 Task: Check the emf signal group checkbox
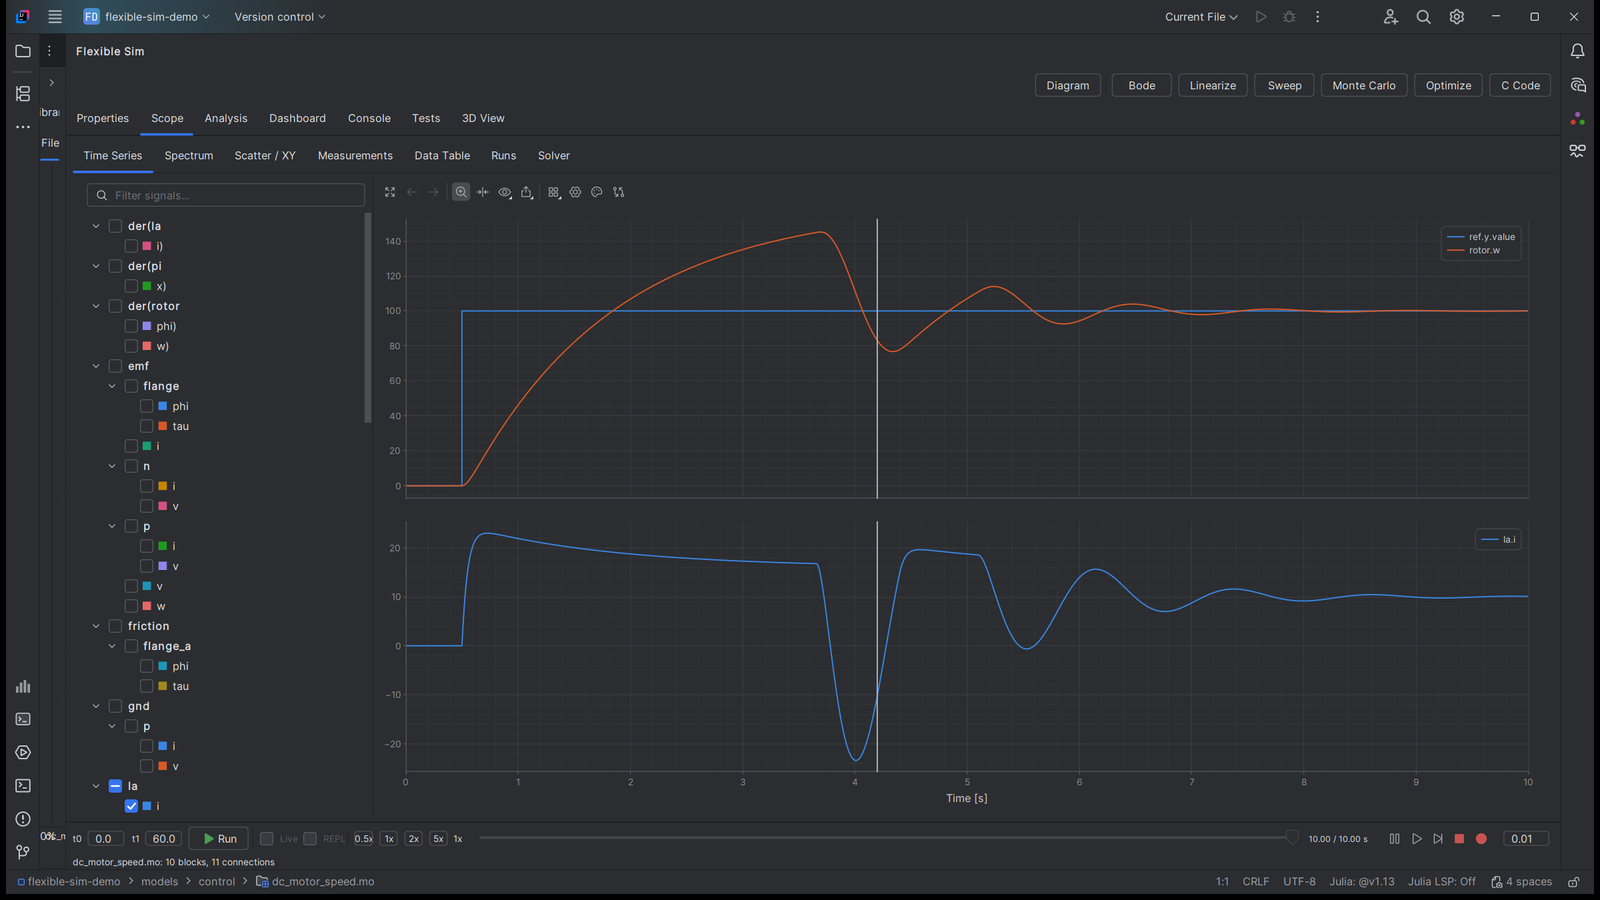pyautogui.click(x=115, y=366)
